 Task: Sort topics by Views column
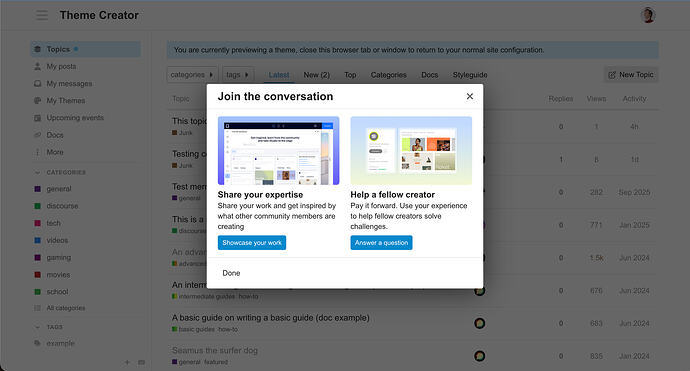coord(596,99)
